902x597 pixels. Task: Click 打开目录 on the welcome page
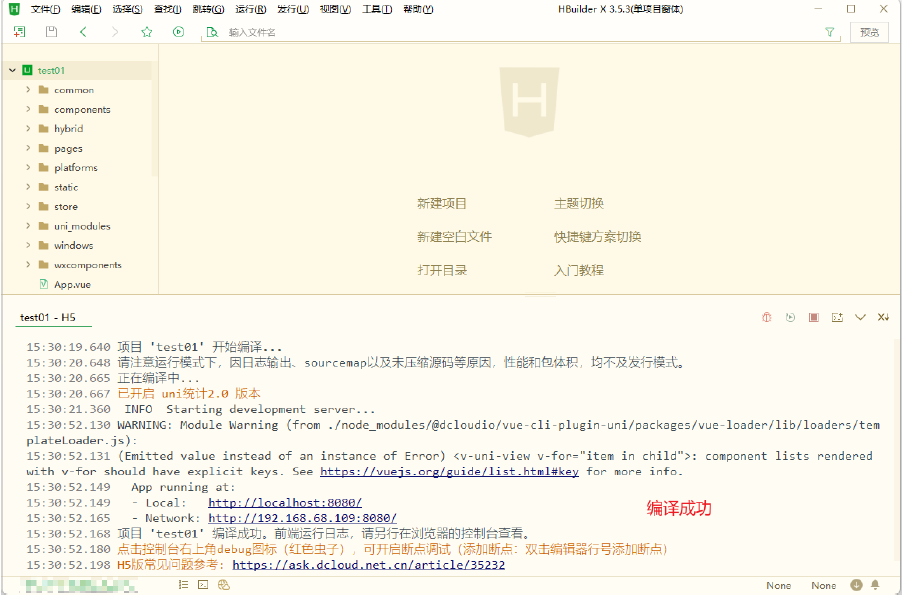442,270
